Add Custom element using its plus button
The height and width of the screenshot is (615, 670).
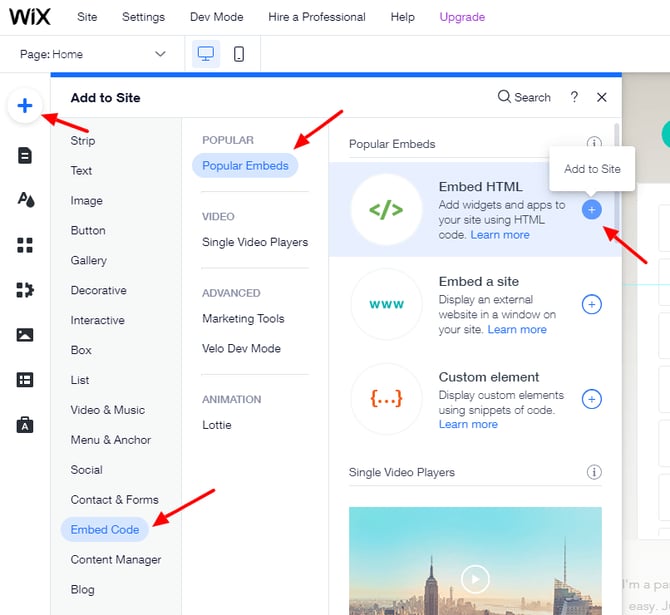(592, 399)
